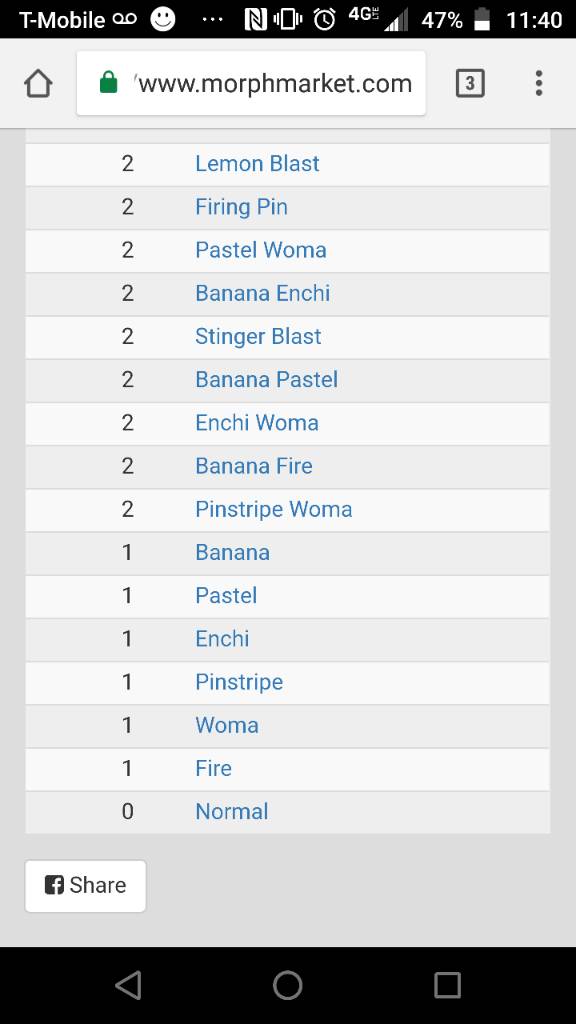576x1024 pixels.
Task: Select the Pastel Woma morph link
Action: [261, 250]
